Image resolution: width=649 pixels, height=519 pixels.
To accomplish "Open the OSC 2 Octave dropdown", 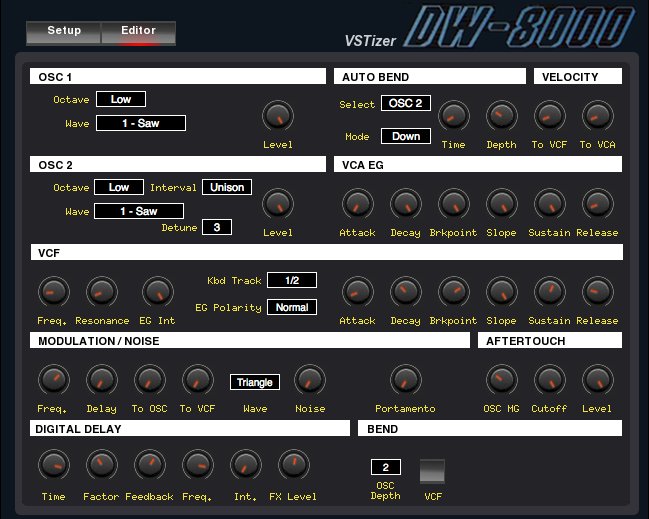I will 119,187.
